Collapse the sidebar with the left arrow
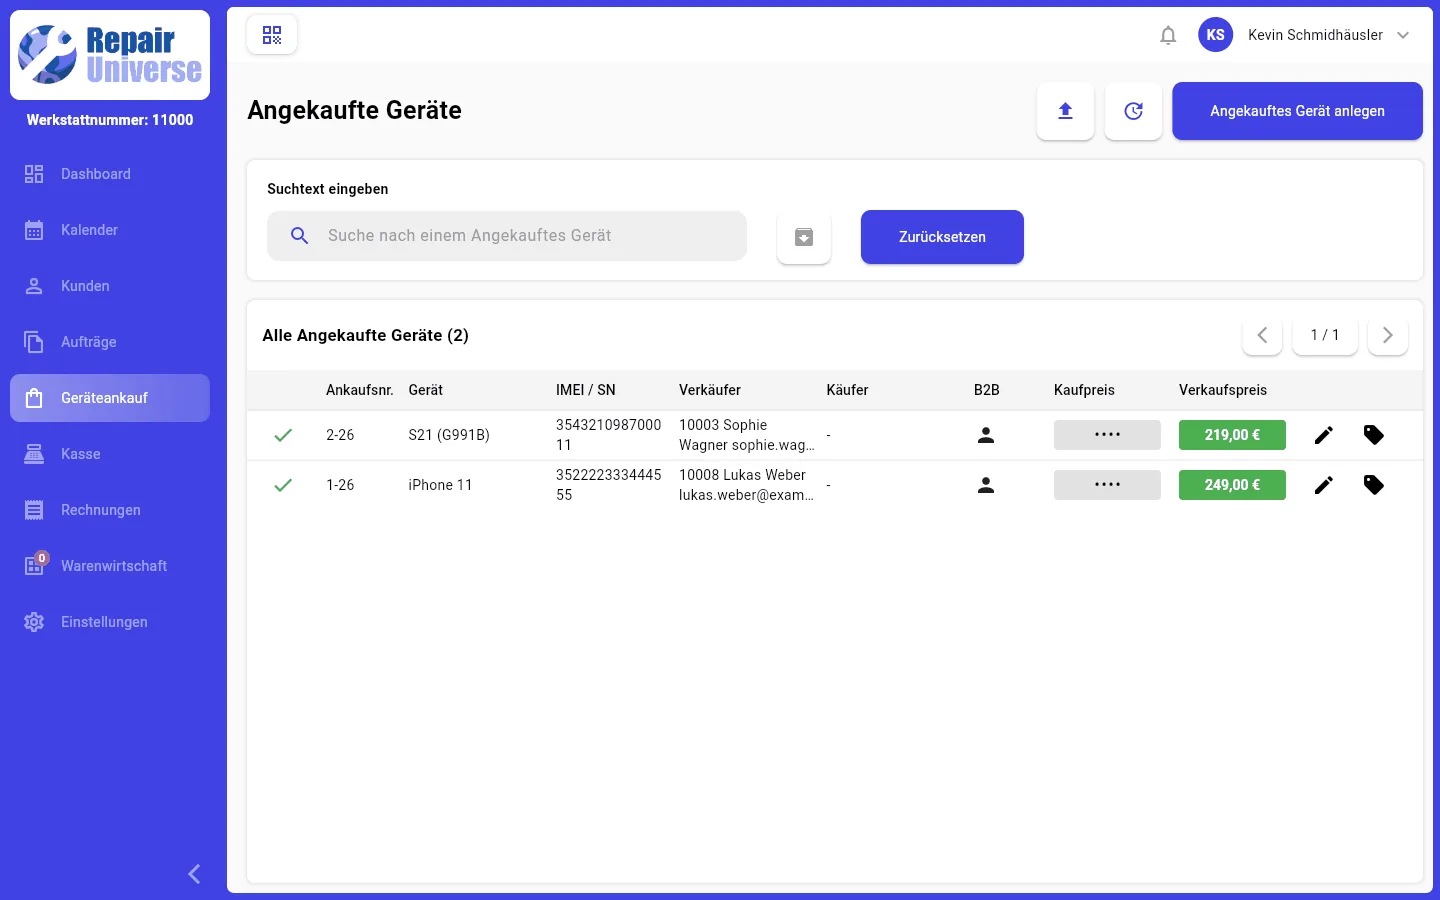The image size is (1440, 900). tap(194, 874)
